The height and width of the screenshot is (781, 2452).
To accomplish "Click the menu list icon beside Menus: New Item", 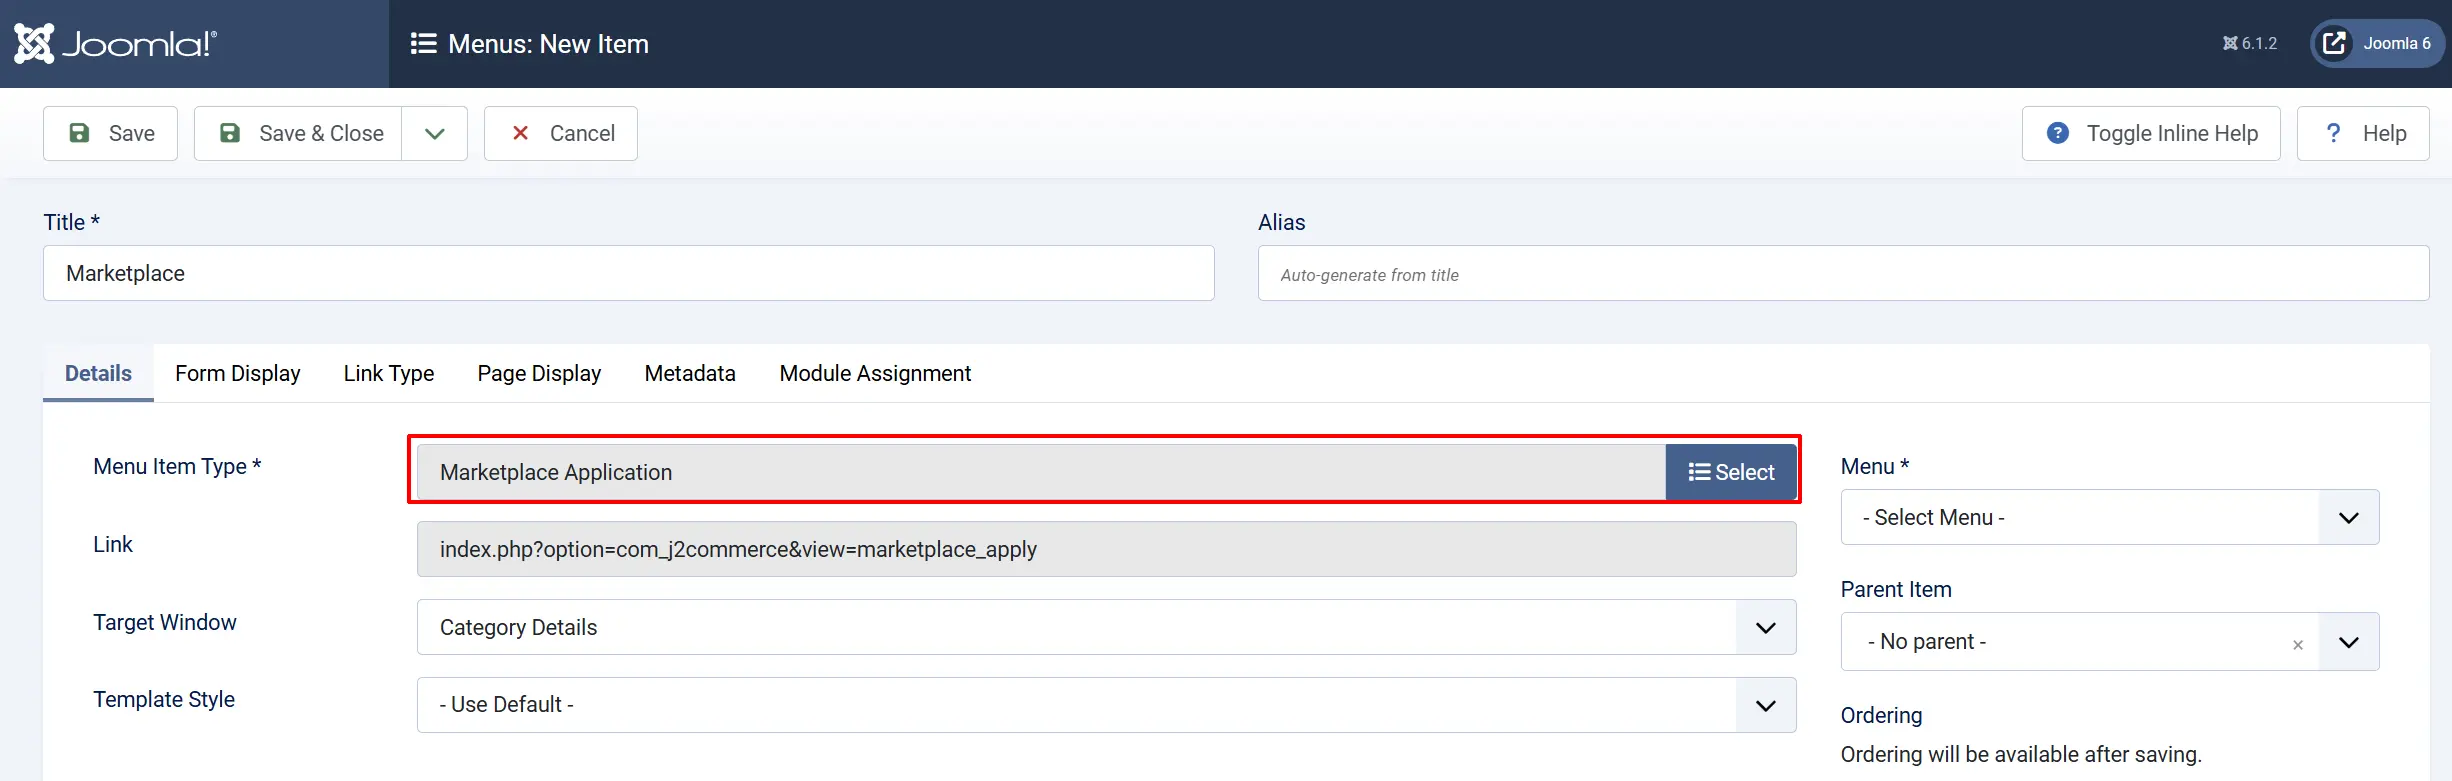I will (423, 44).
